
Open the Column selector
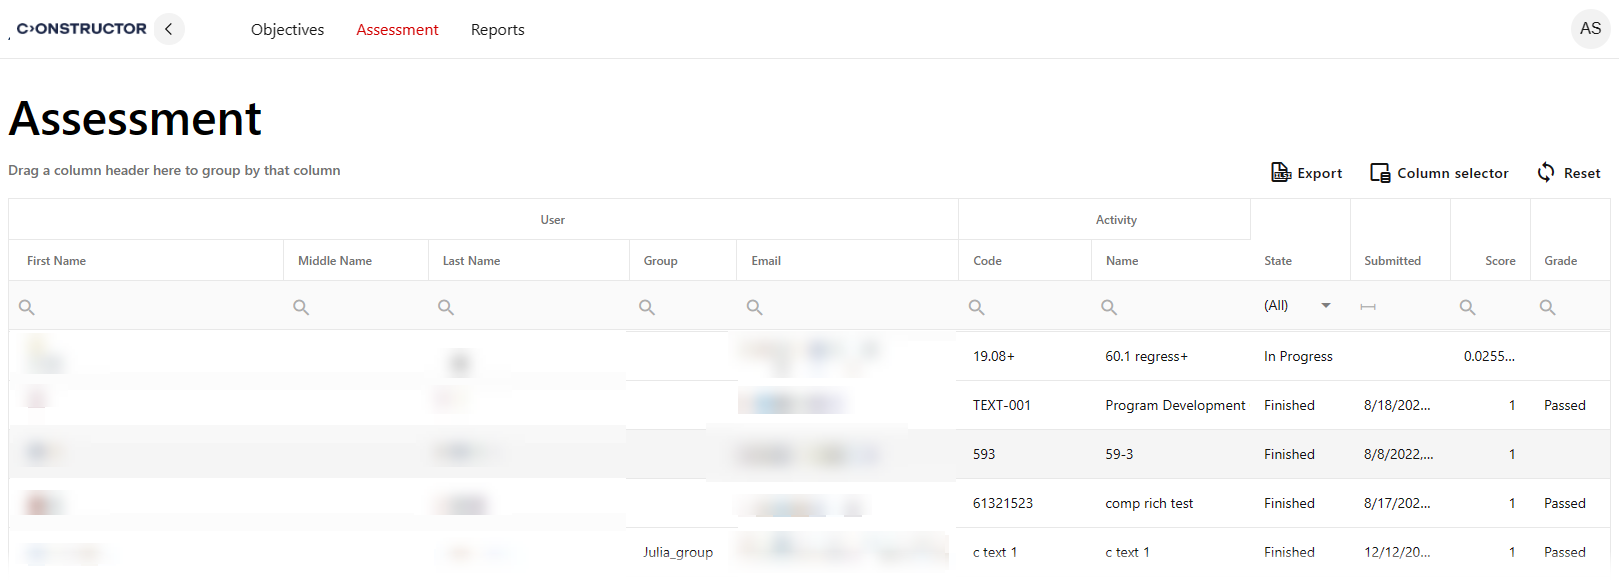(x=1439, y=173)
